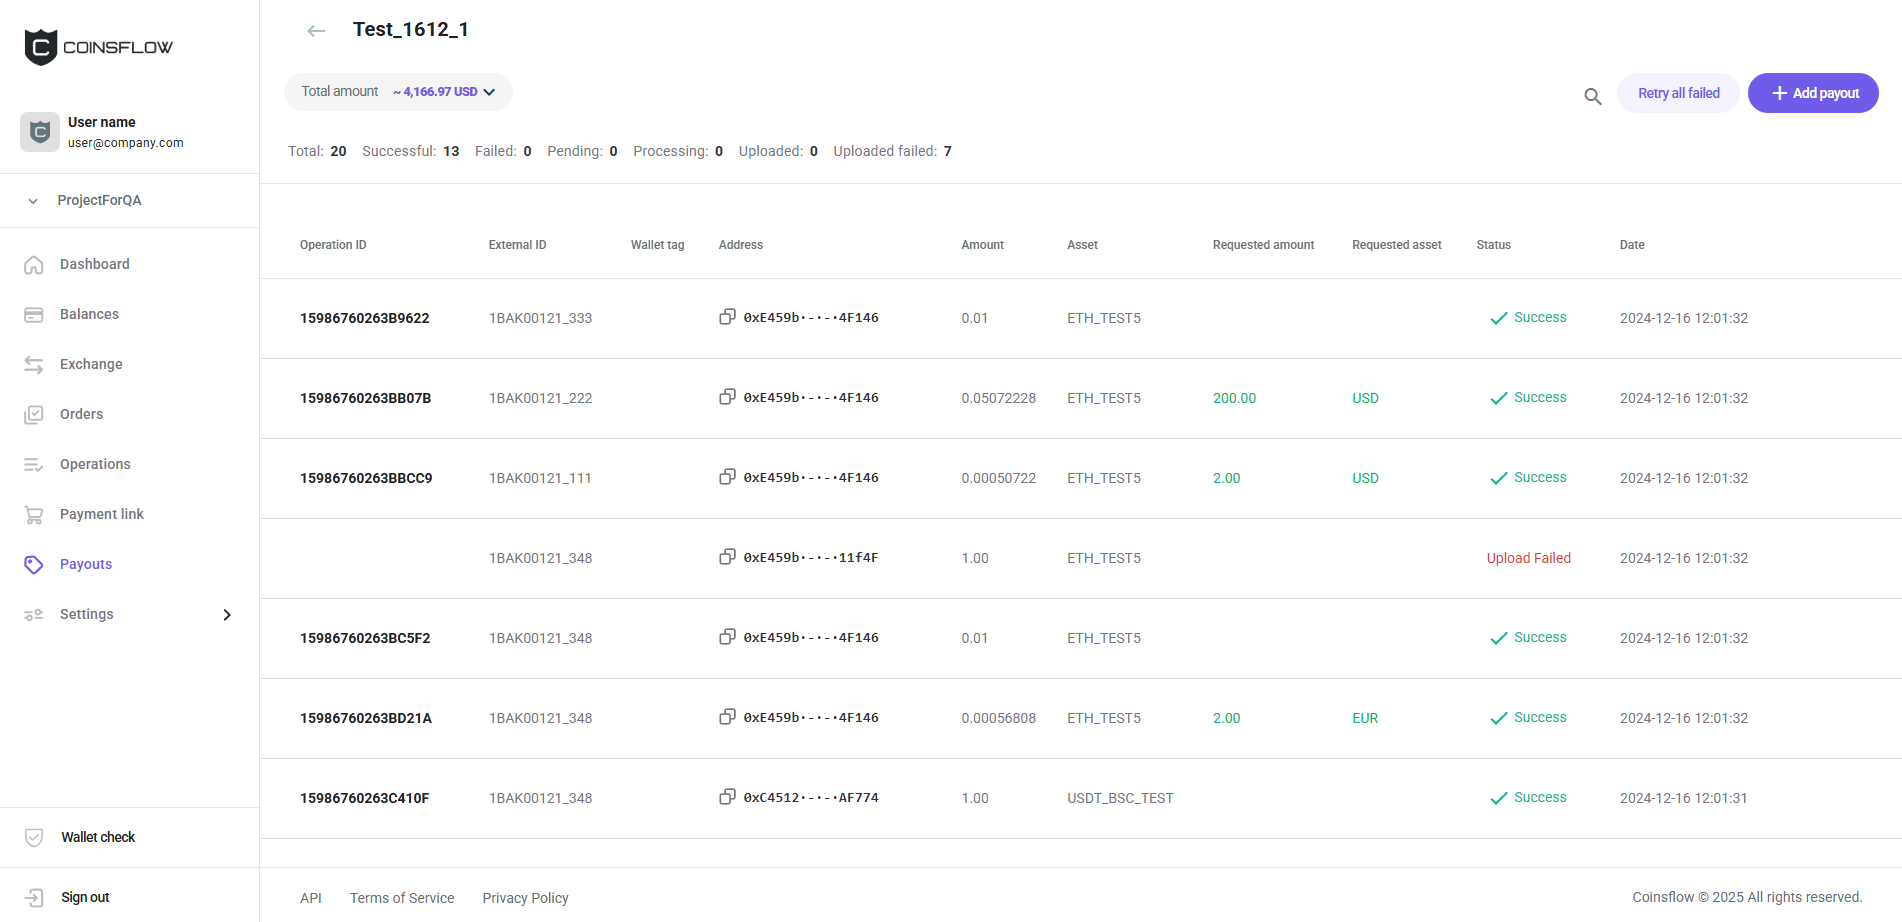Sign out of the account
Screen dimensions: 1902x922
coord(85,897)
